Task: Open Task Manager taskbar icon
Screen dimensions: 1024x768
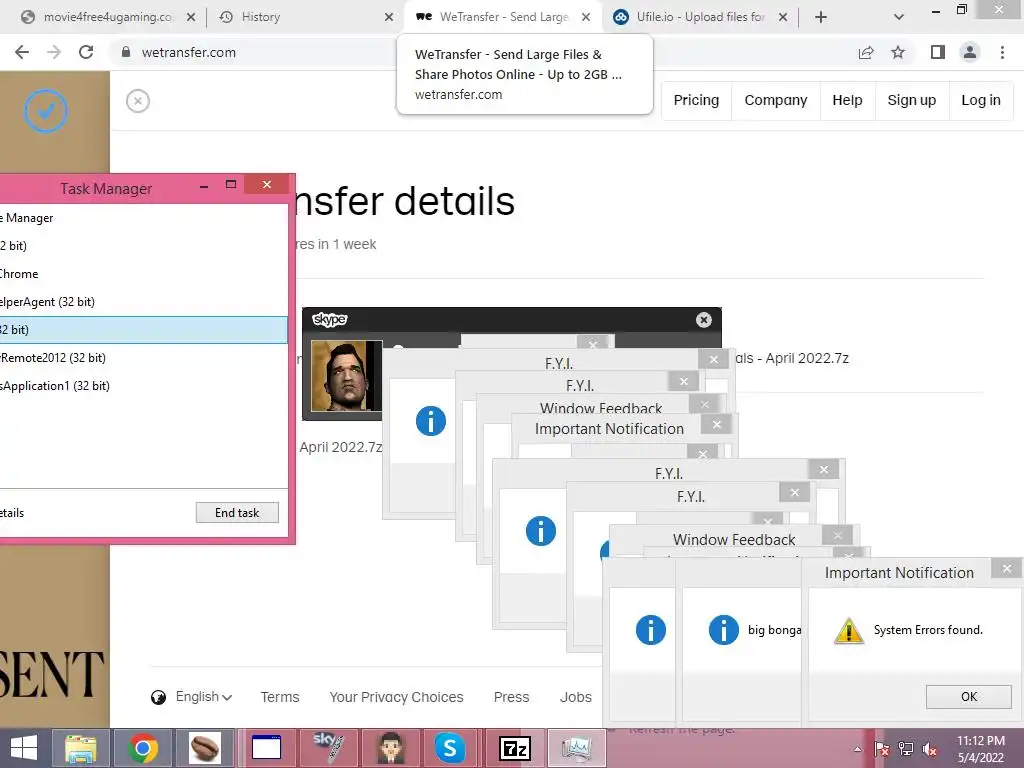Action: click(576, 748)
